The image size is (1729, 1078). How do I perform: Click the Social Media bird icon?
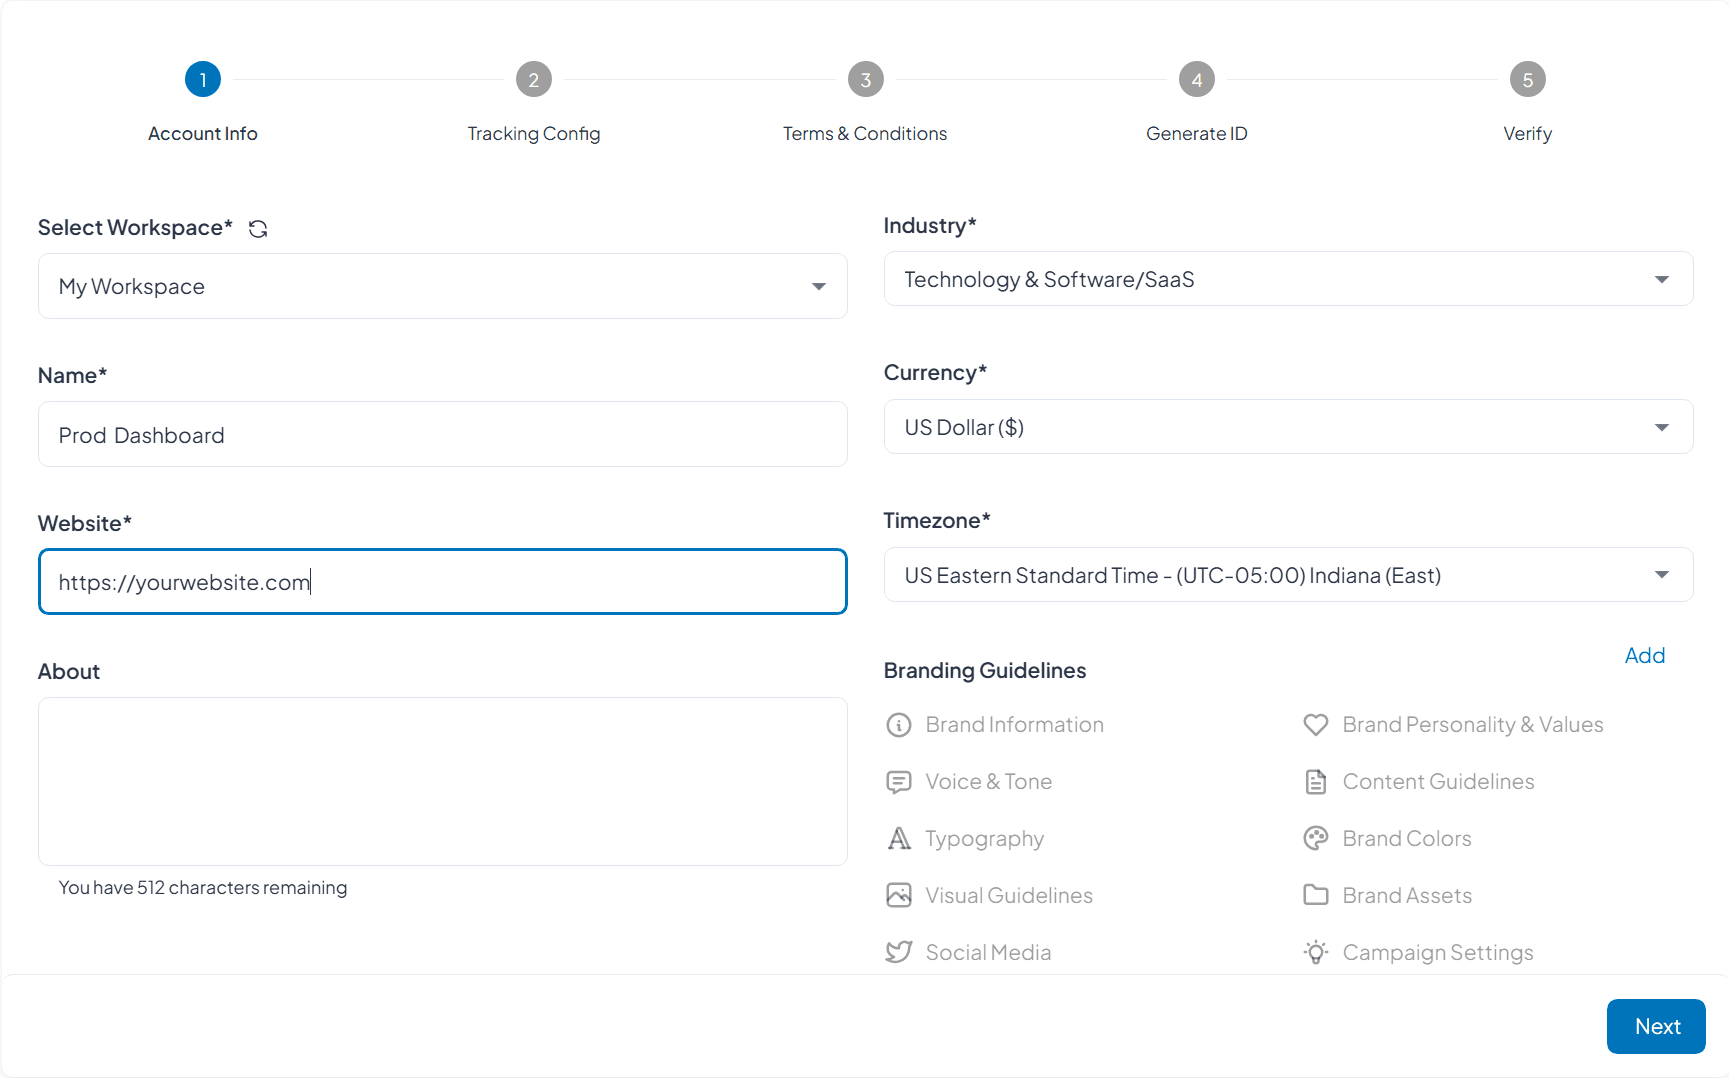[898, 953]
